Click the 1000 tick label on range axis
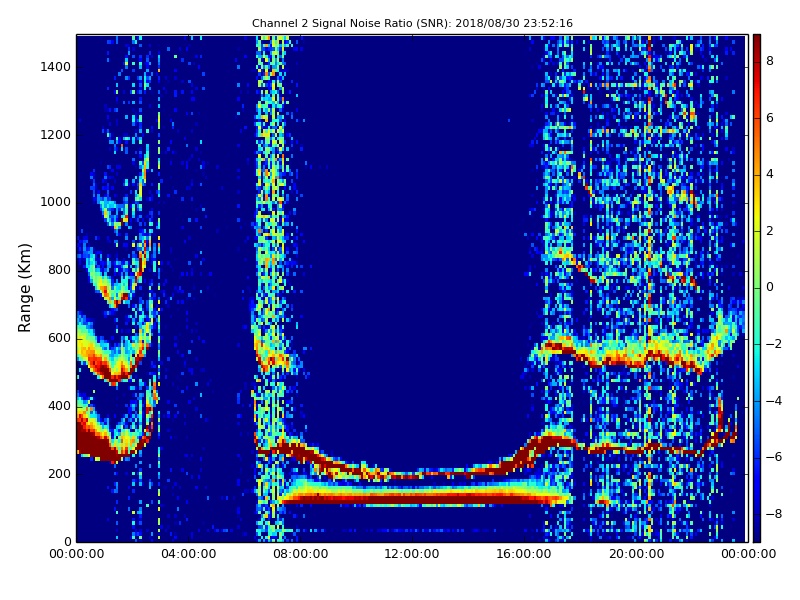This screenshot has height=600, width=800. [x=56, y=202]
